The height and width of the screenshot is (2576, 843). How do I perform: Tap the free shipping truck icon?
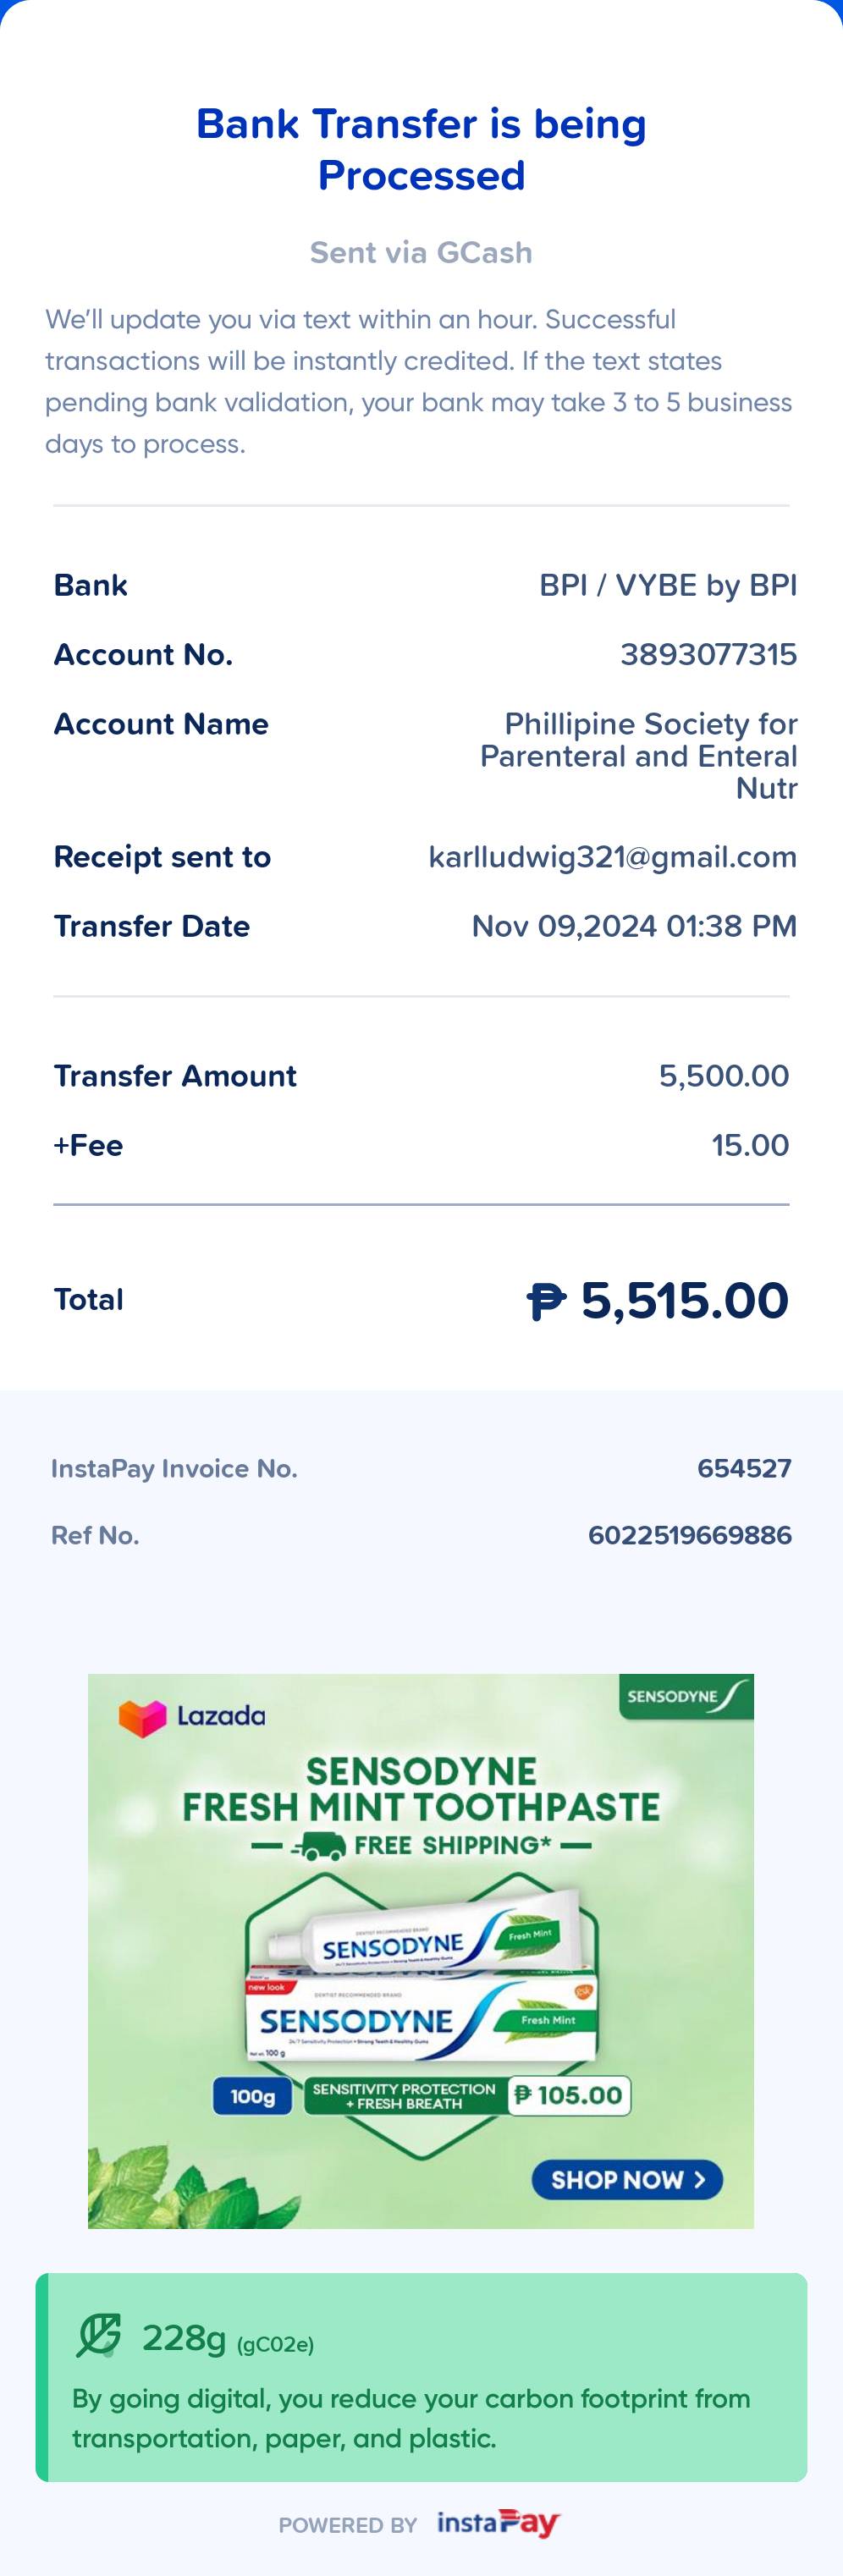[319, 1845]
